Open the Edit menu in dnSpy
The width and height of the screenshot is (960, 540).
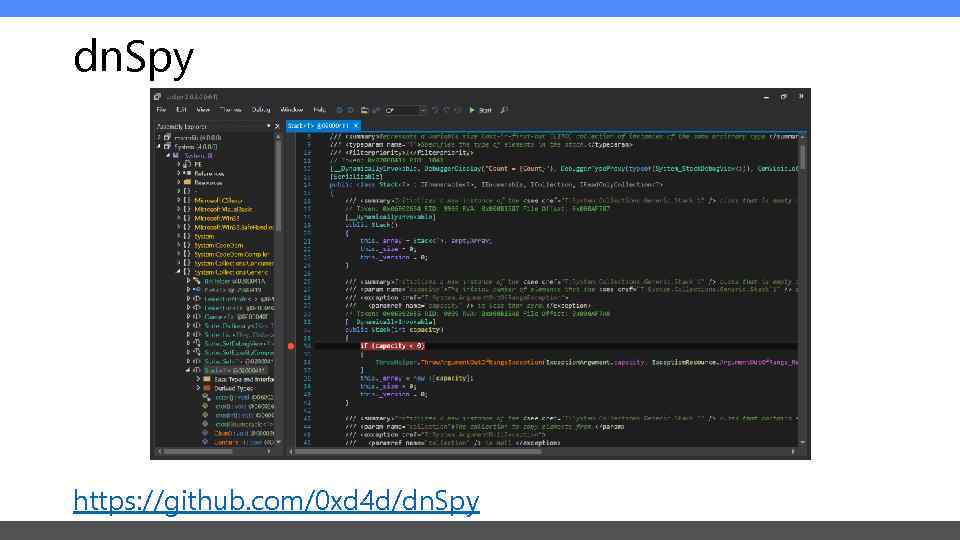(181, 110)
